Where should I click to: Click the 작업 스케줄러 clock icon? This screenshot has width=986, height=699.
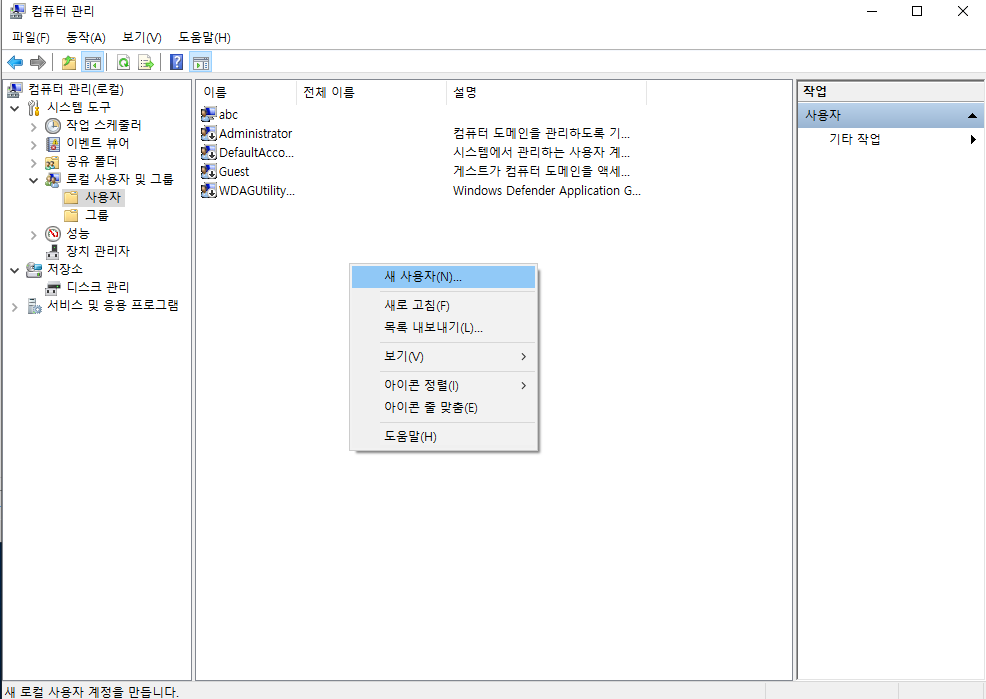tap(53, 126)
